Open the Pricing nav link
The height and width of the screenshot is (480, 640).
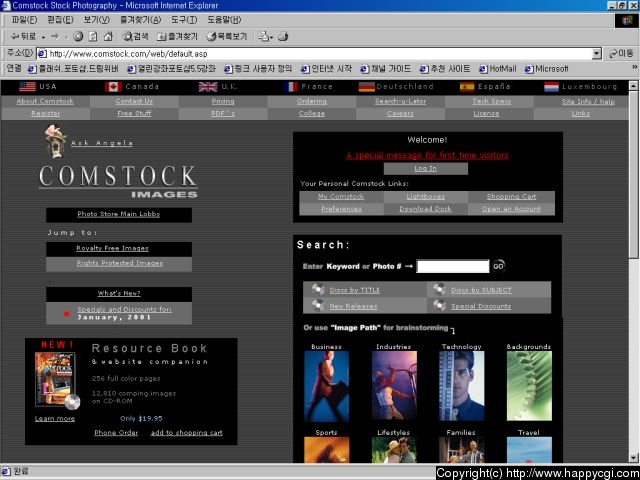pyautogui.click(x=223, y=101)
